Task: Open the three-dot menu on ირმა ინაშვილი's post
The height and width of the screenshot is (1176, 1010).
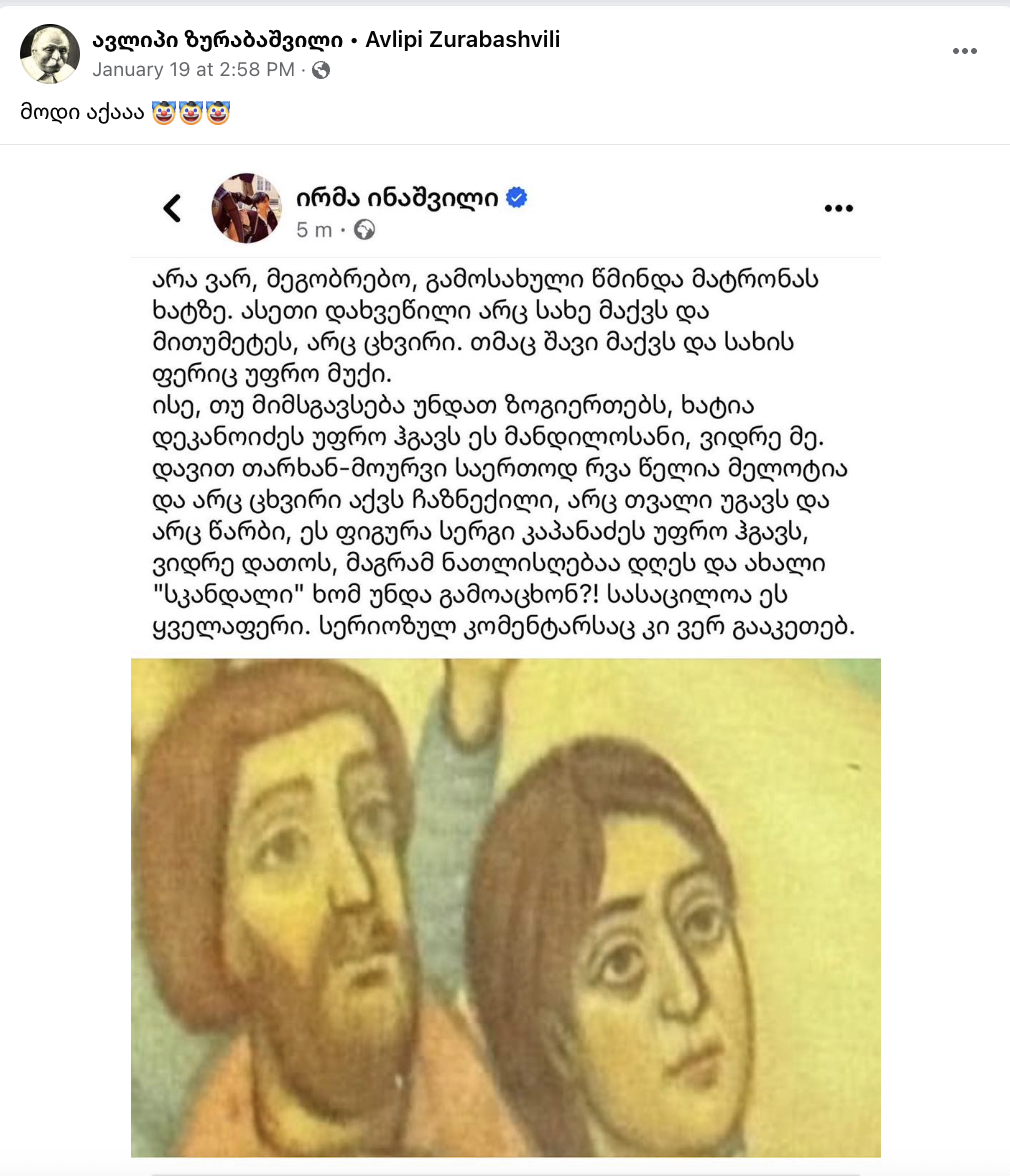Action: point(838,208)
